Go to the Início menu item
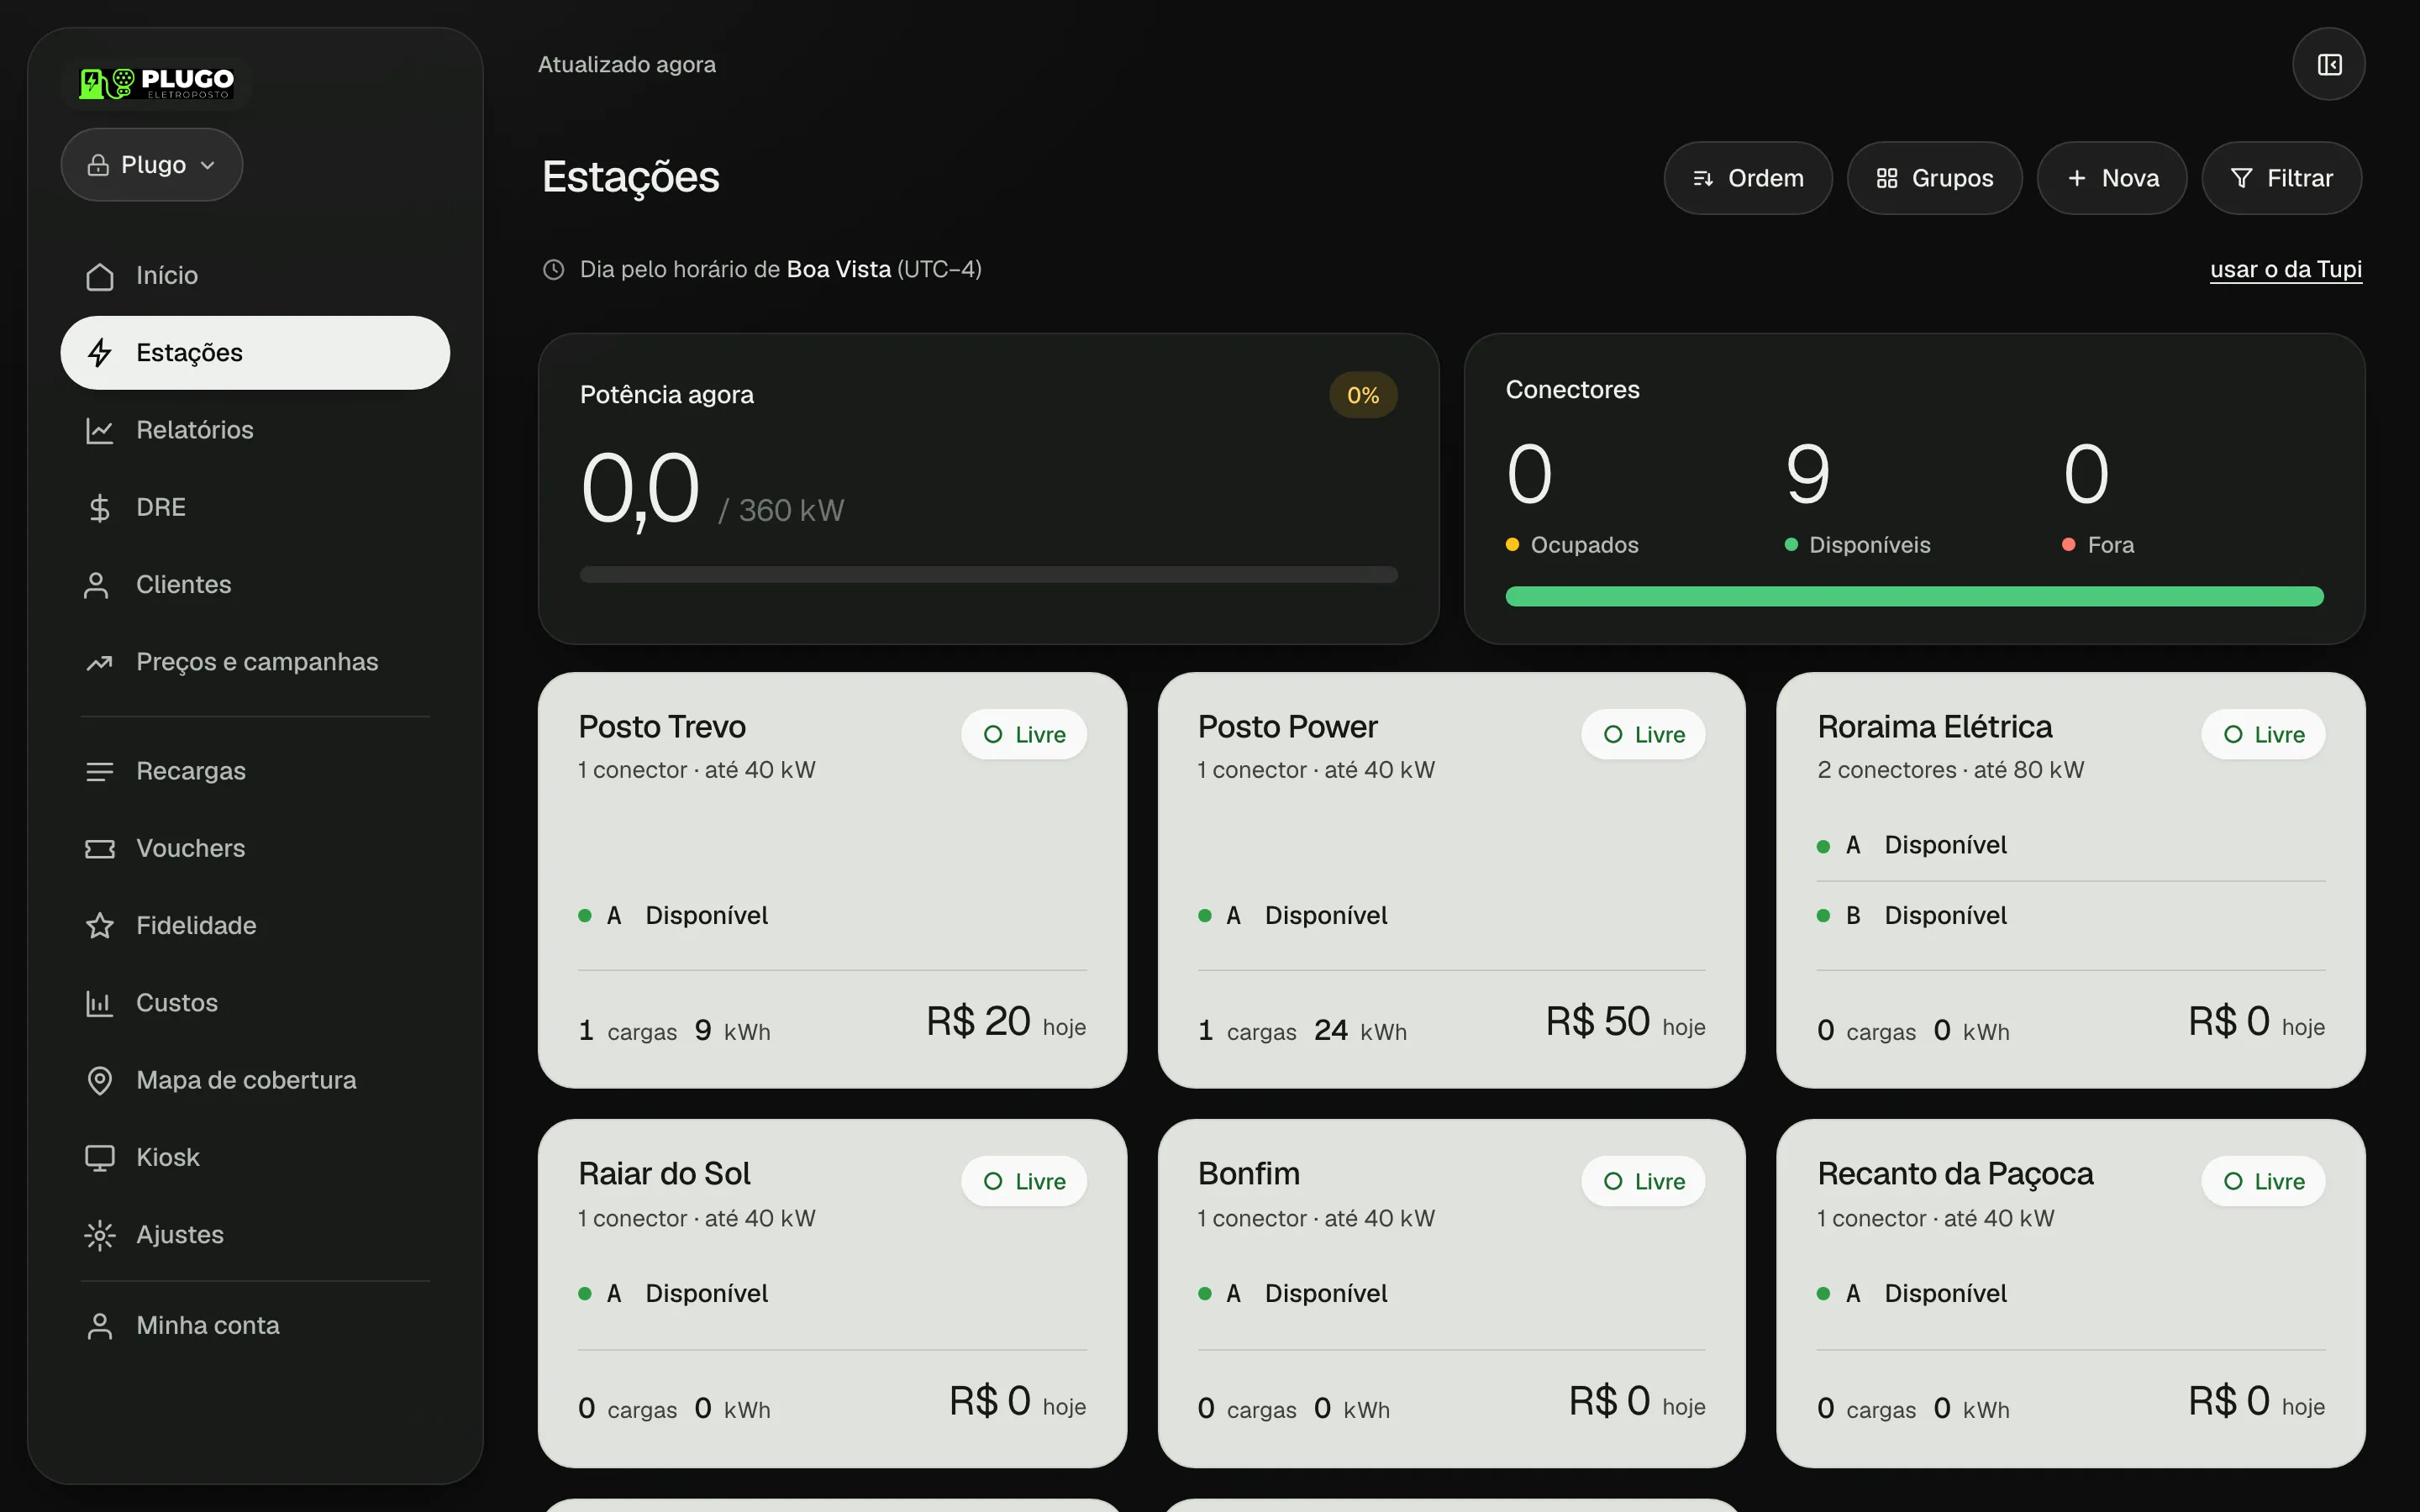 tap(255, 276)
